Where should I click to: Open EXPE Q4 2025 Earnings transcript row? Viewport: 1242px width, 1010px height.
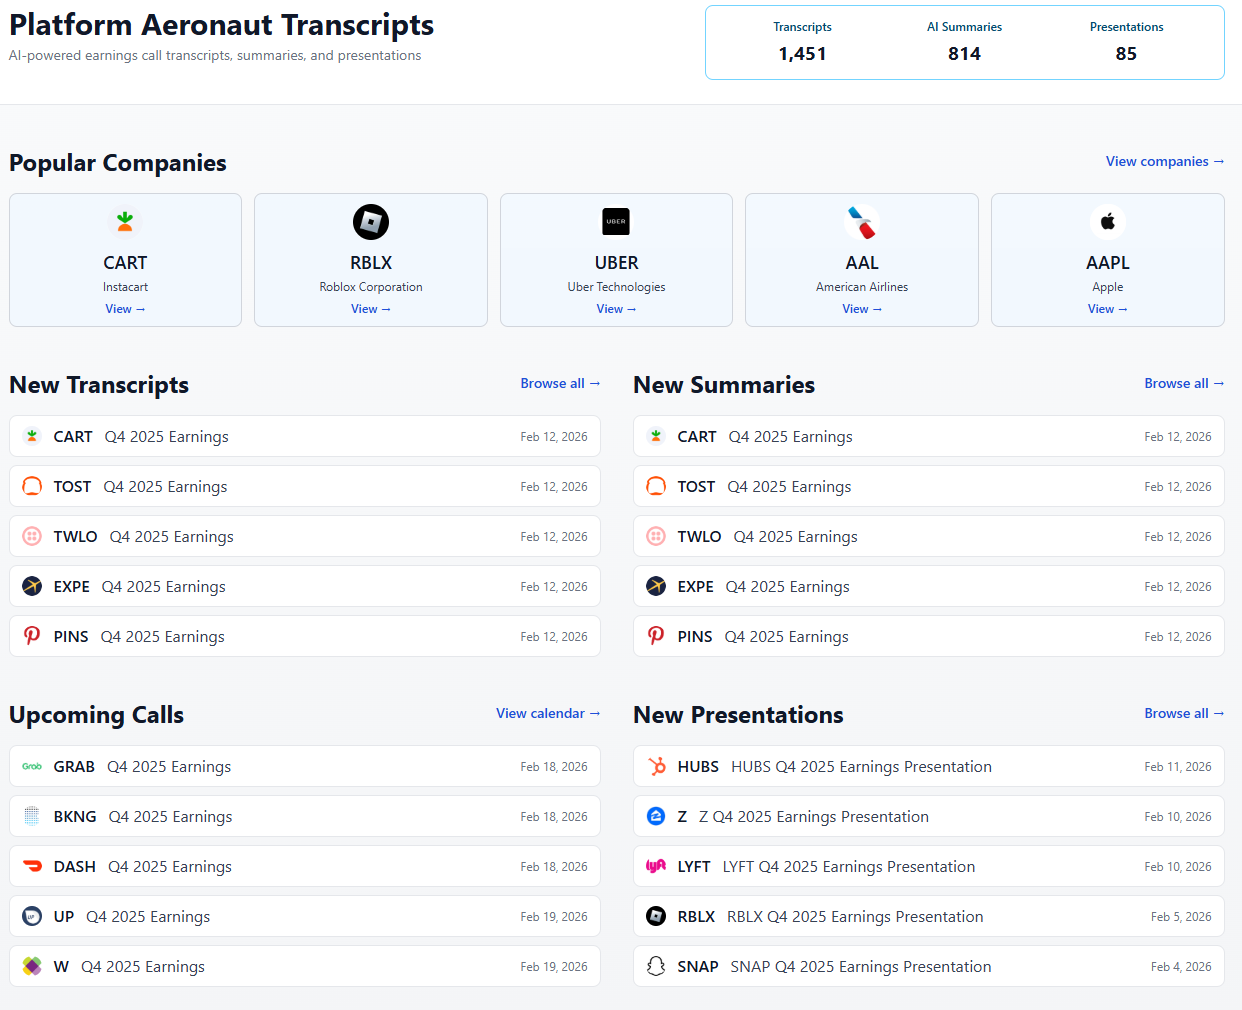(x=305, y=586)
